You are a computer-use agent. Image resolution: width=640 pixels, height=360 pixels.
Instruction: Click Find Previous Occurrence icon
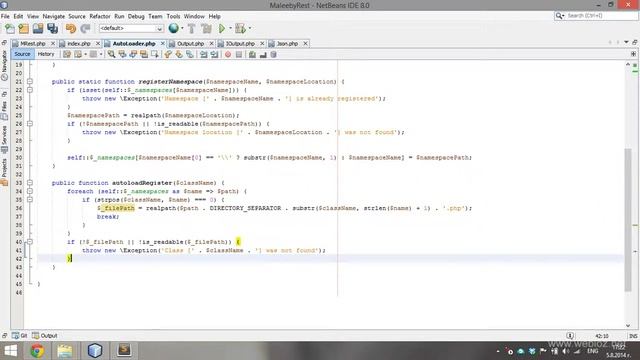122,54
